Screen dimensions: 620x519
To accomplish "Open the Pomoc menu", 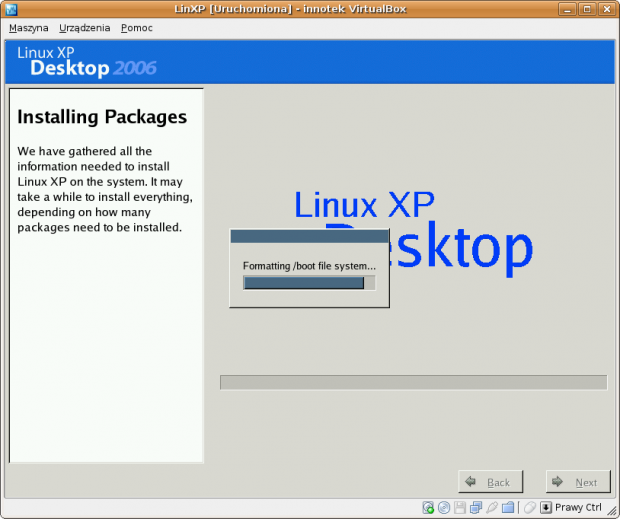I will 137,28.
